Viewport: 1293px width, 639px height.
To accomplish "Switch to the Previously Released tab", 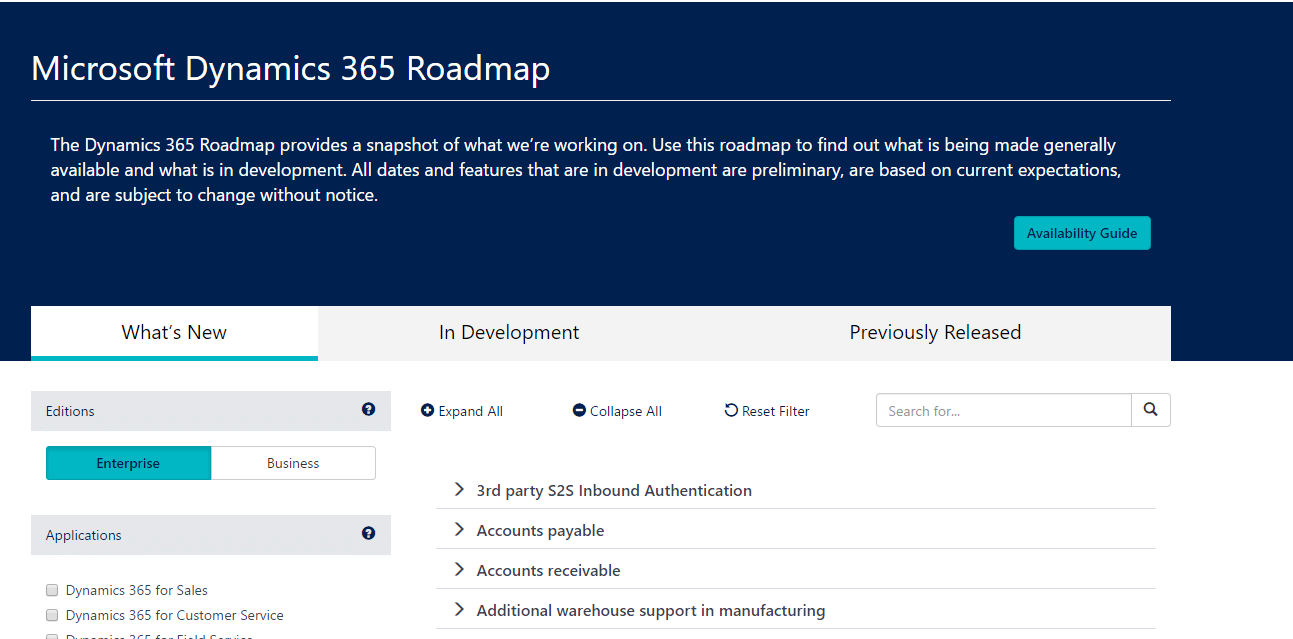I will 934,332.
